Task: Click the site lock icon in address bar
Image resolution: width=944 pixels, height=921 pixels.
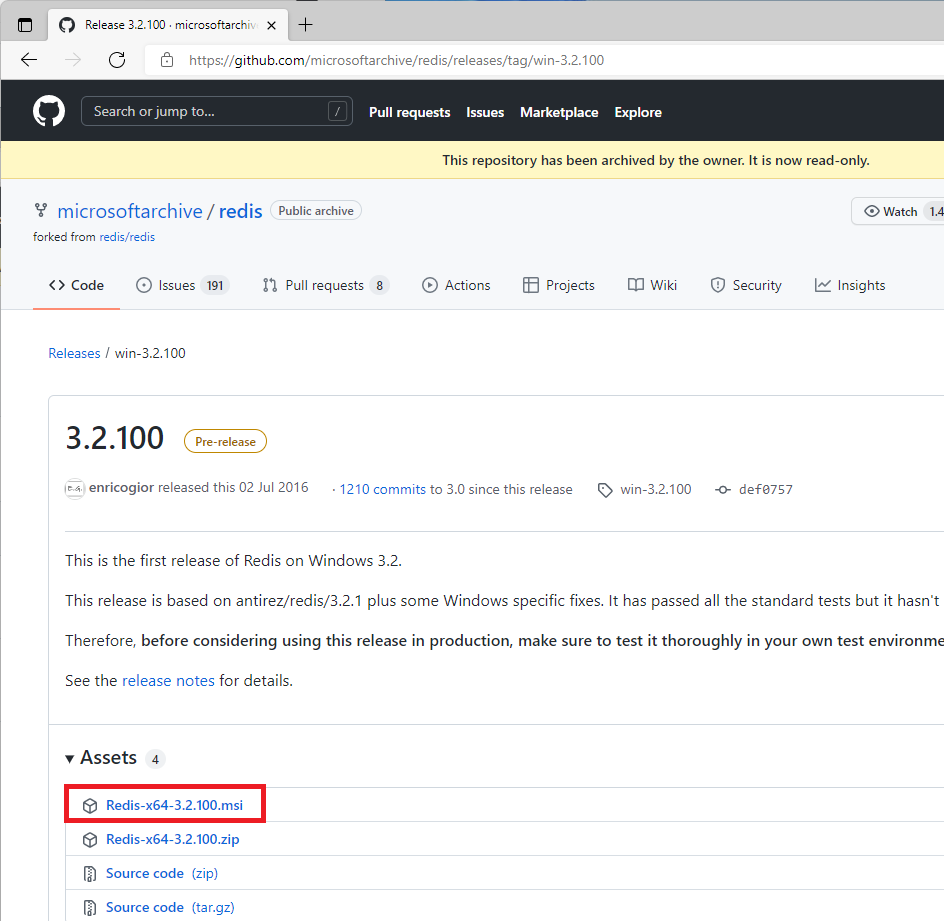Action: [x=167, y=60]
